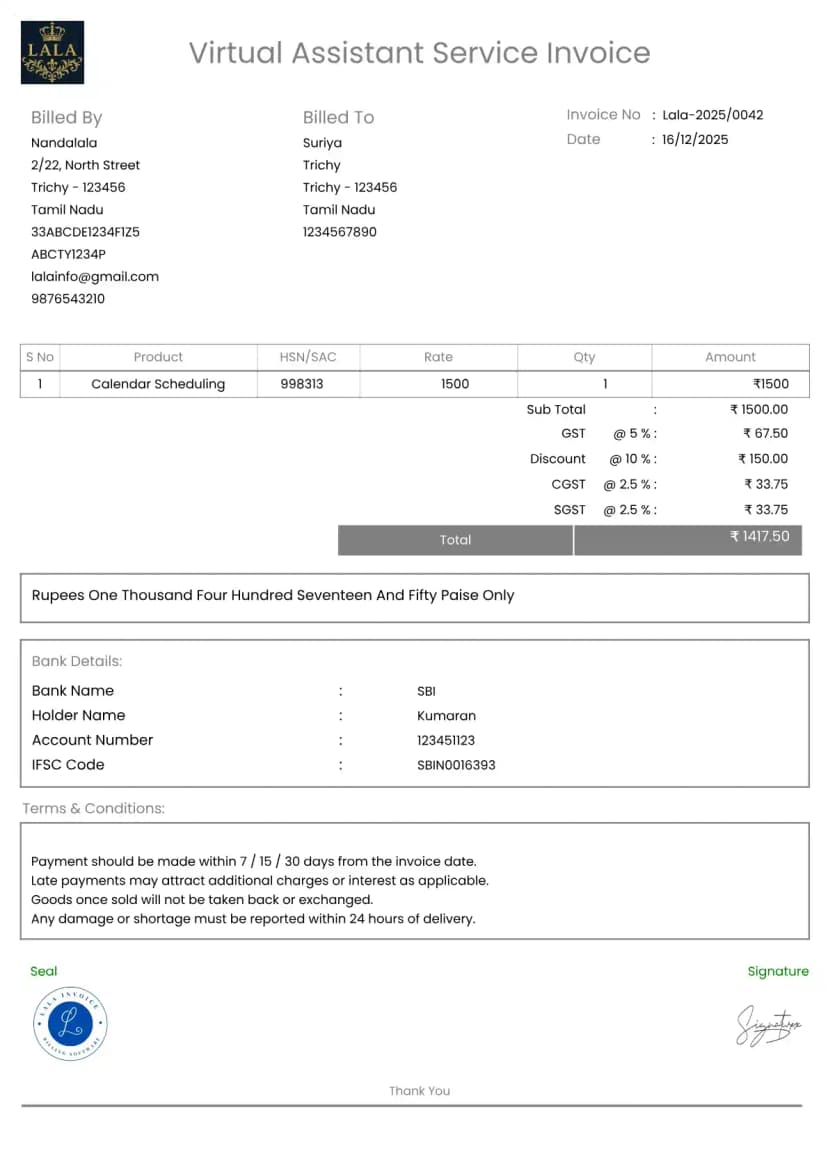
Task: Click the email 'lalainfo@gmail.com'
Action: tap(95, 277)
